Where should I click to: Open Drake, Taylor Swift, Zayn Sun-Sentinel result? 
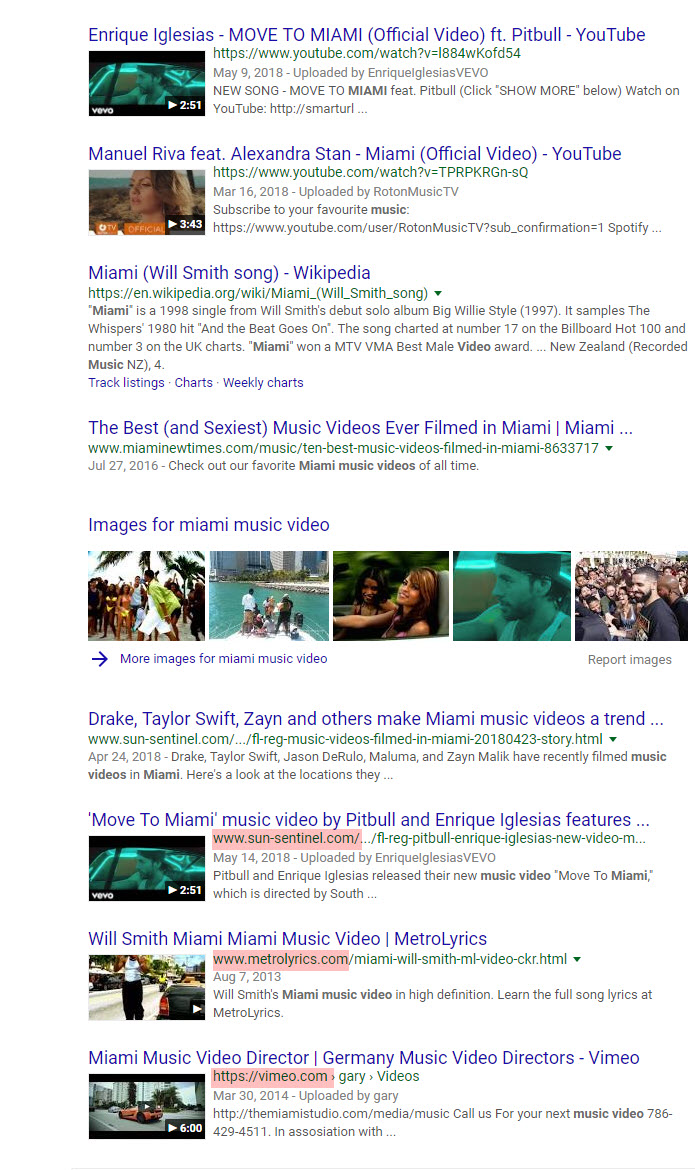pyautogui.click(x=375, y=719)
